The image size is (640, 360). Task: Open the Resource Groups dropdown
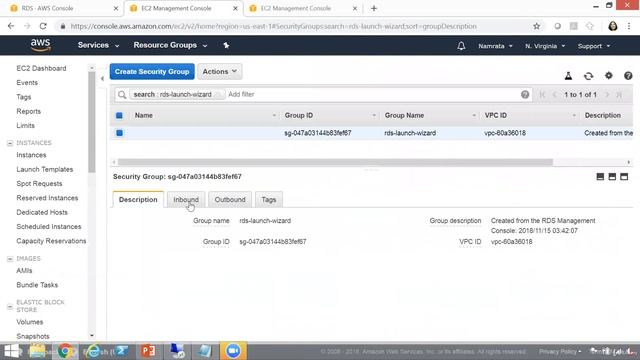coord(170,45)
